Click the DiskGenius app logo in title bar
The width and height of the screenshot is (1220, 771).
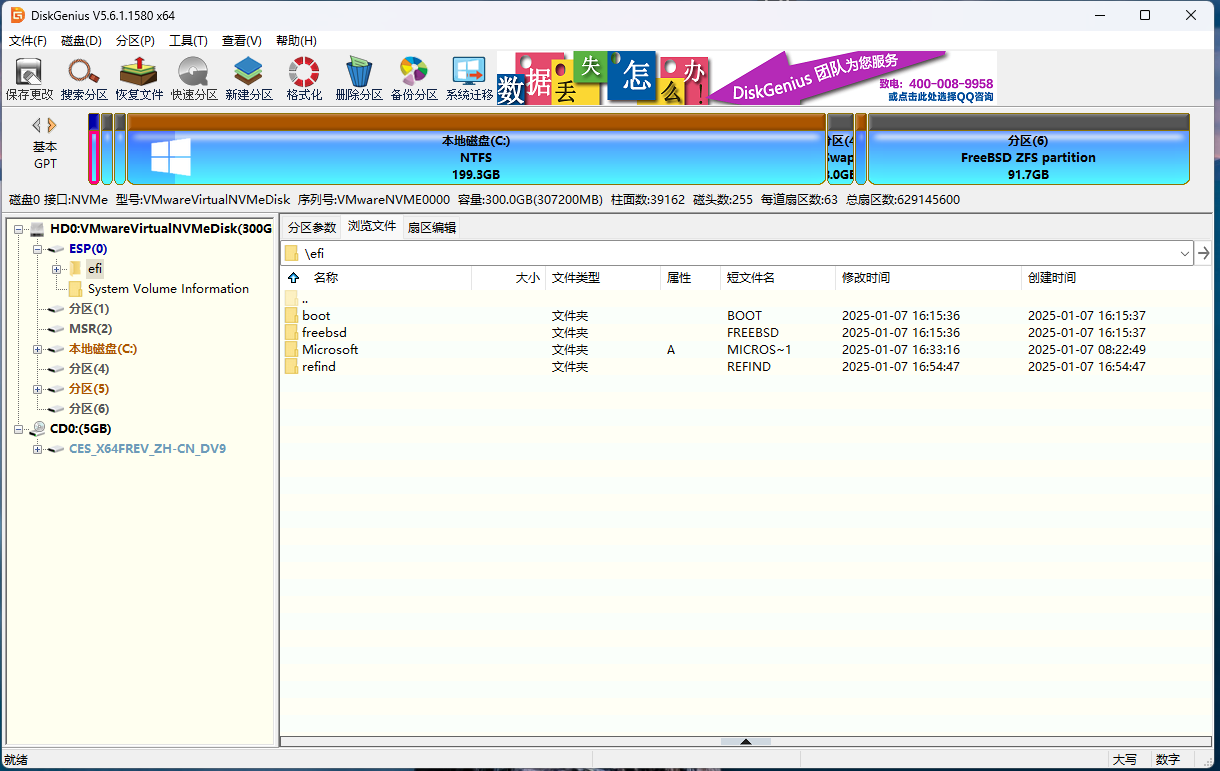click(x=17, y=15)
